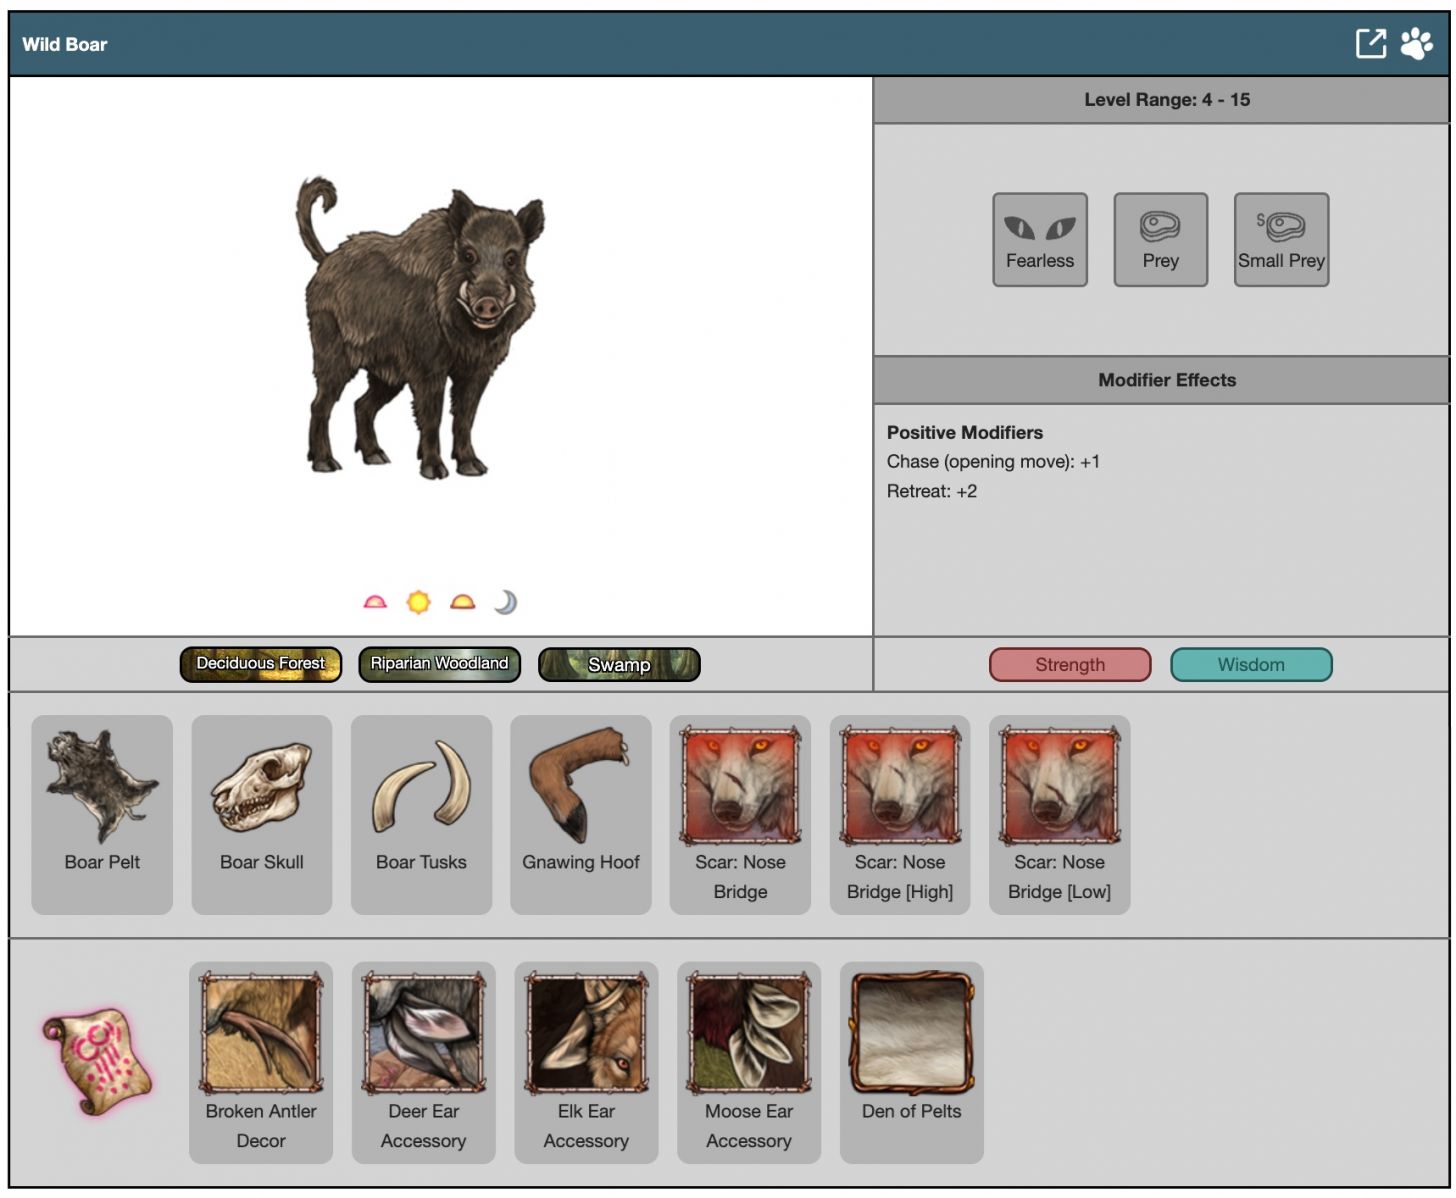
Task: Click the yellow sun day icon
Action: tap(418, 602)
